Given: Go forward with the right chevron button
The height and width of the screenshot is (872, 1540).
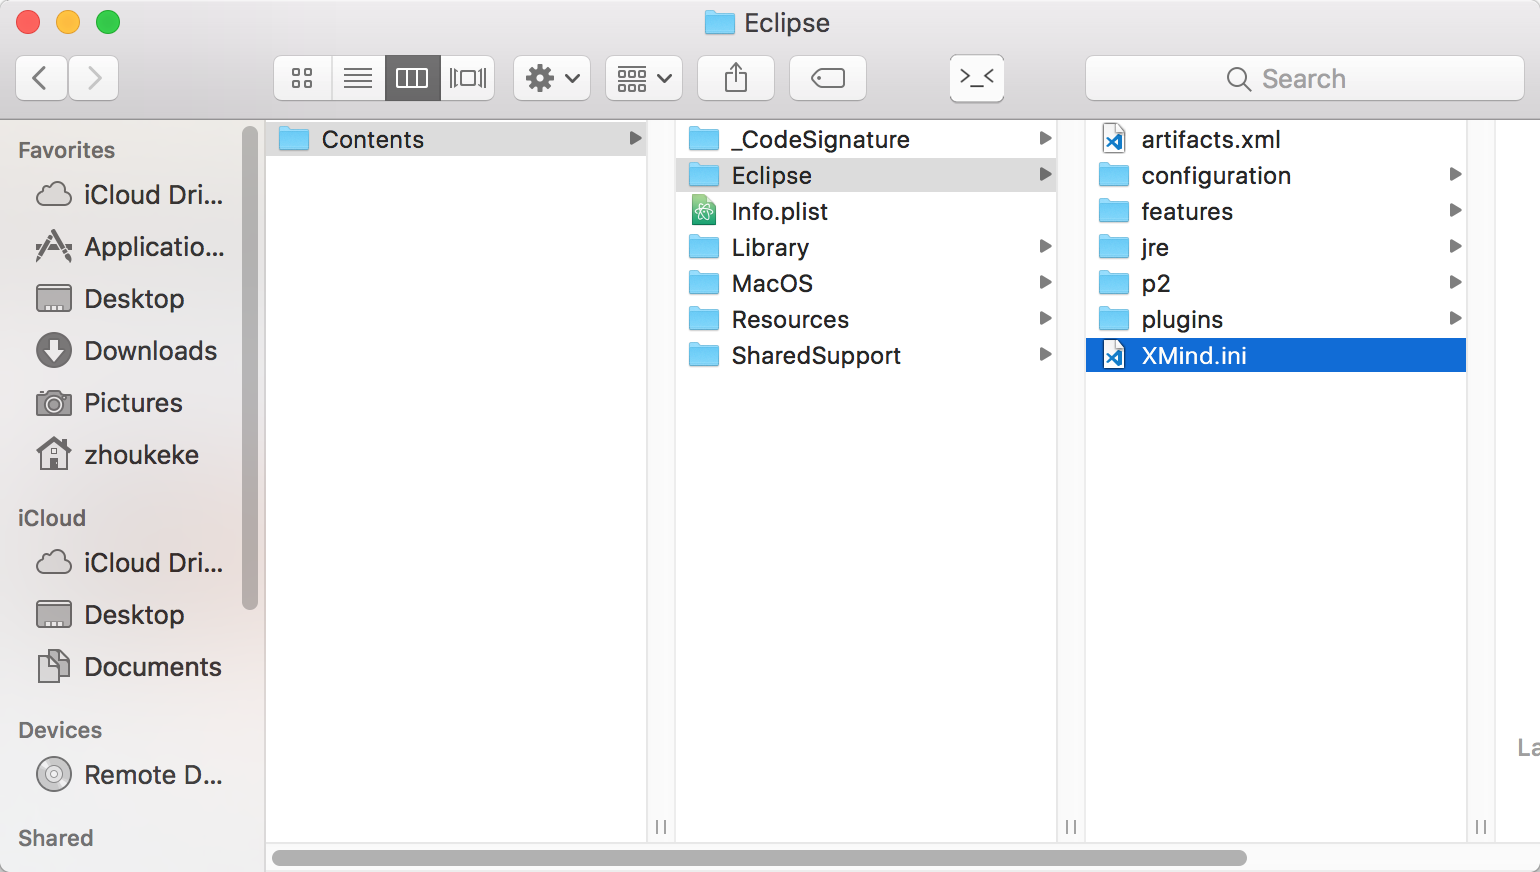Looking at the screenshot, I should pos(94,78).
